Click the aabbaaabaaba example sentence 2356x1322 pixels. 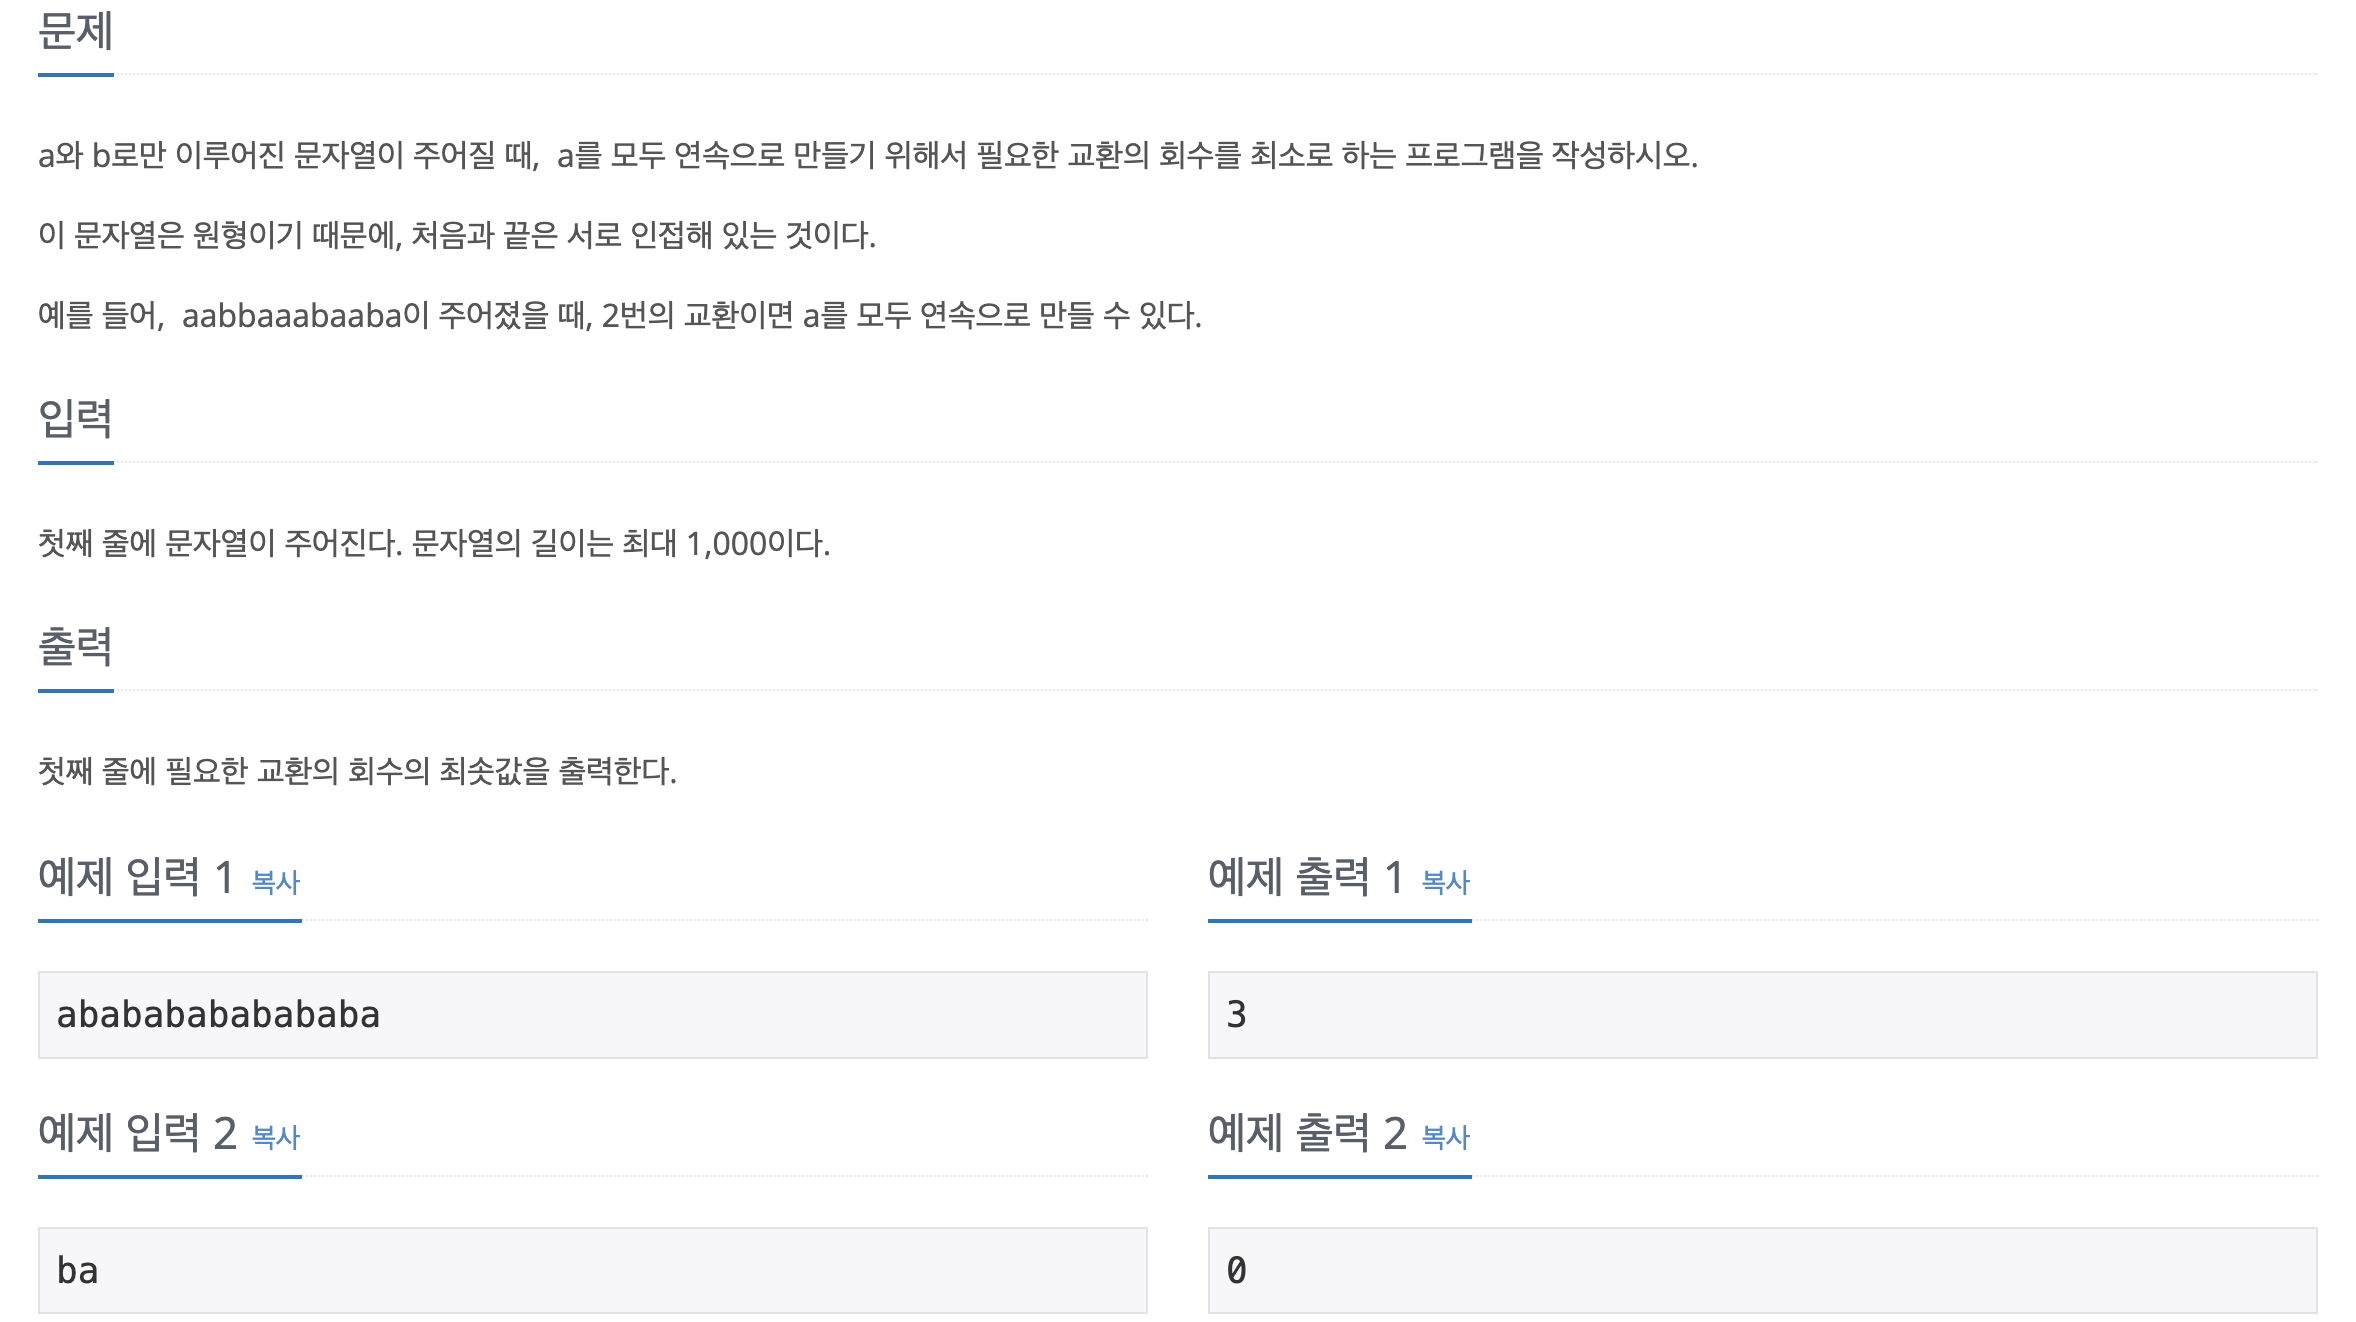pos(620,315)
